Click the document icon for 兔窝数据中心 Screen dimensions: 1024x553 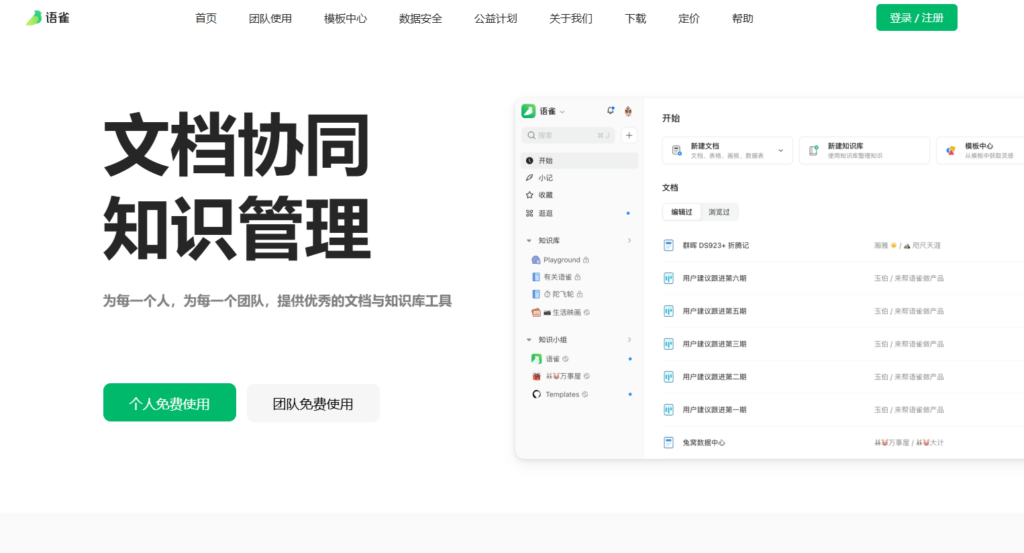pos(669,443)
